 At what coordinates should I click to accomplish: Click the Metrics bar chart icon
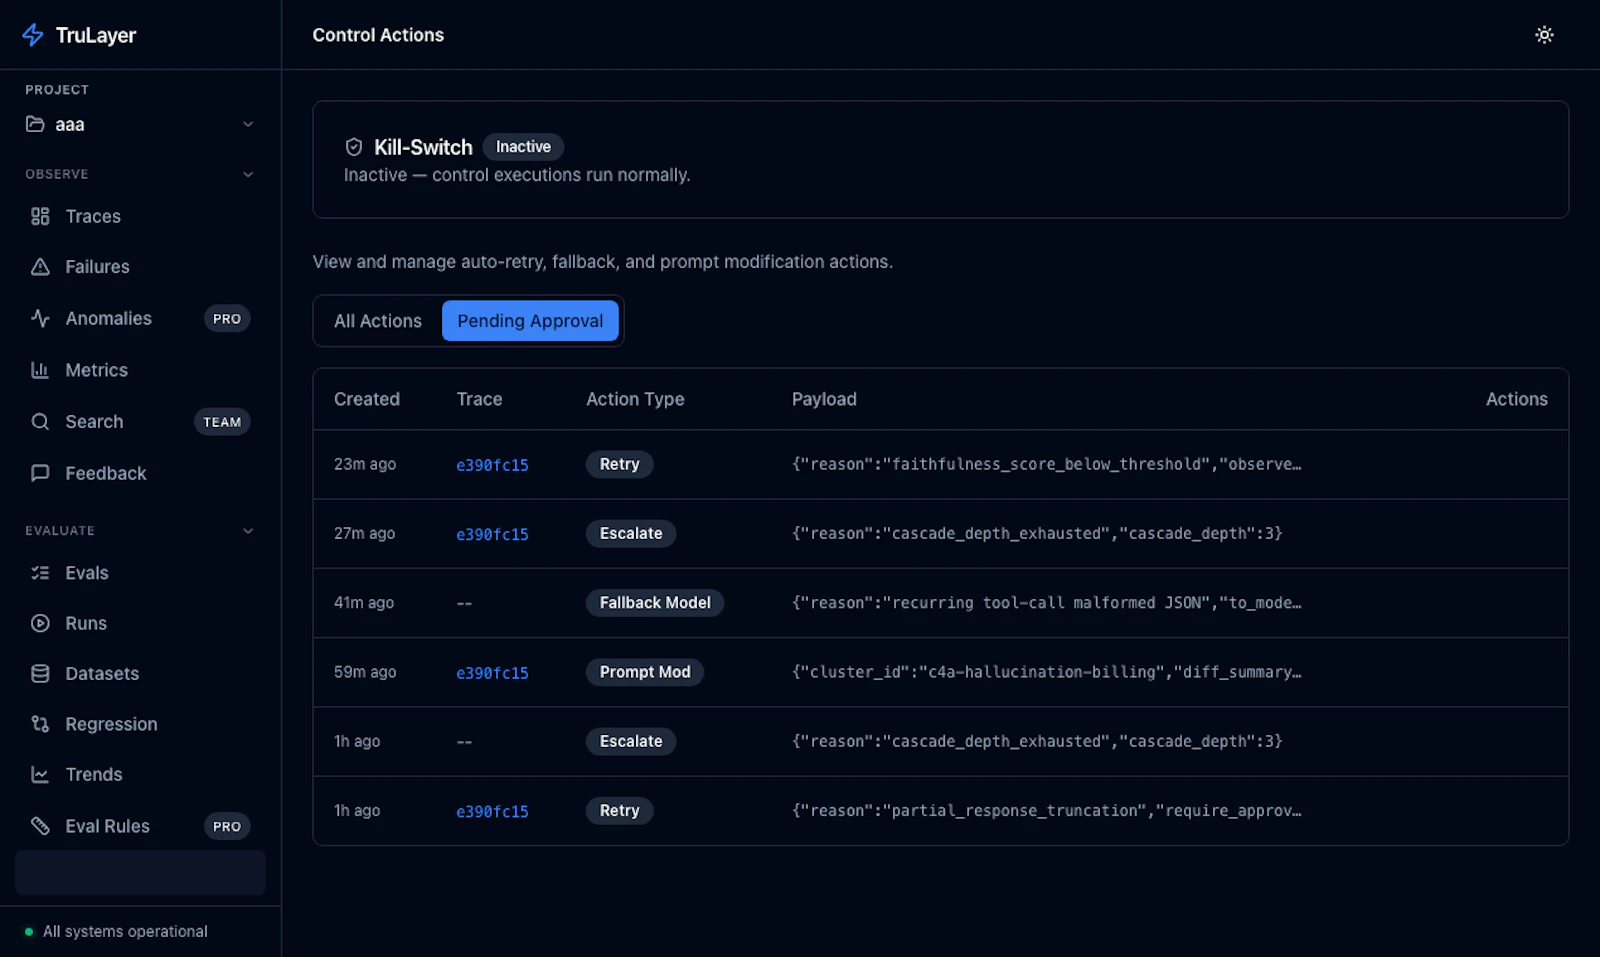tap(40, 370)
